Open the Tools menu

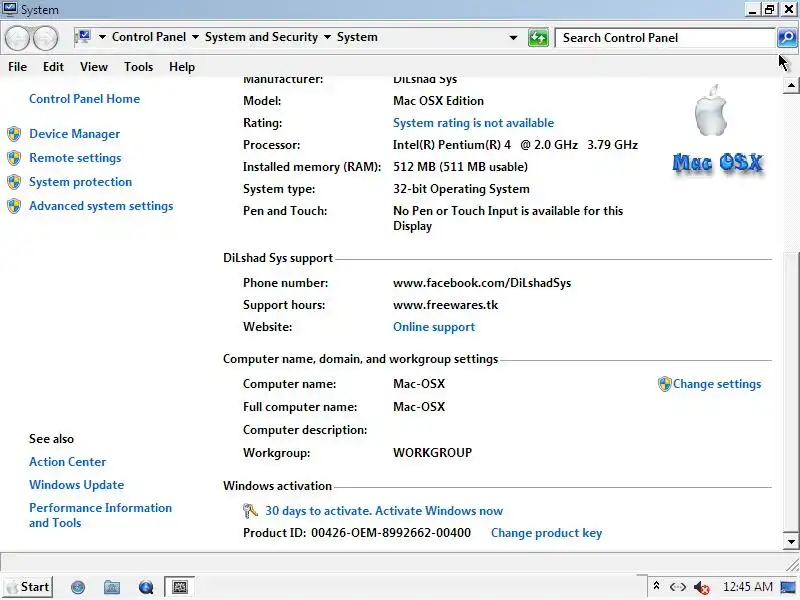pyautogui.click(x=138, y=67)
